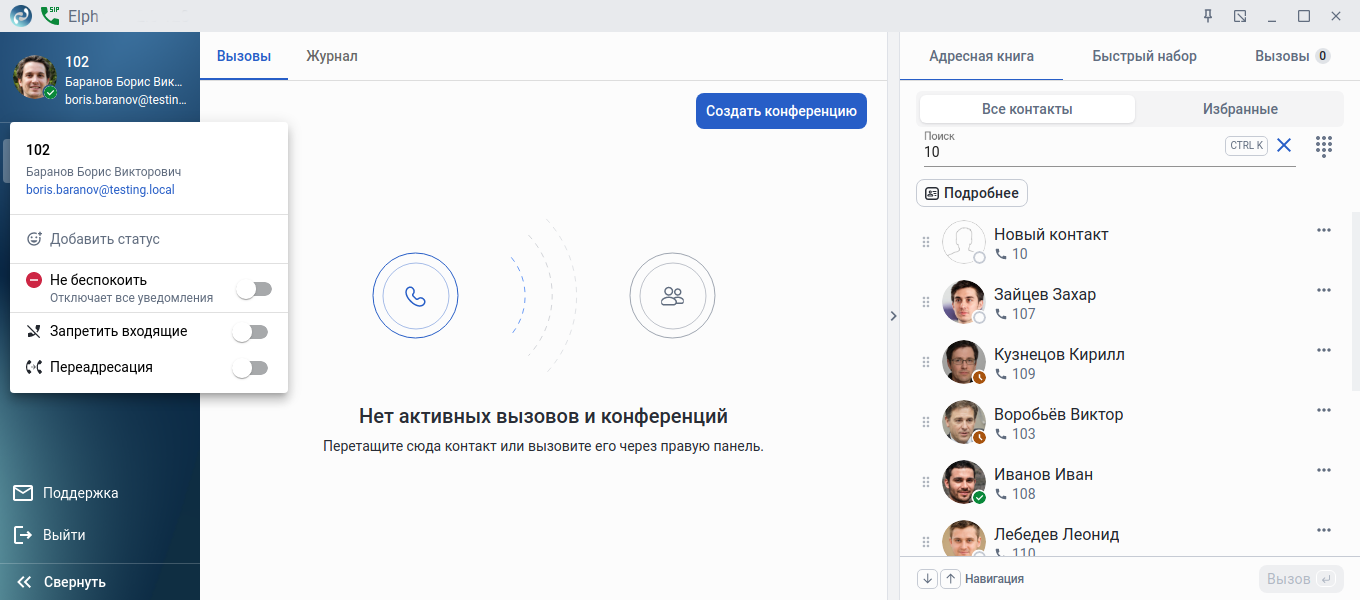Click the conference group icon in center
Screen dimensions: 1360x600
click(672, 296)
